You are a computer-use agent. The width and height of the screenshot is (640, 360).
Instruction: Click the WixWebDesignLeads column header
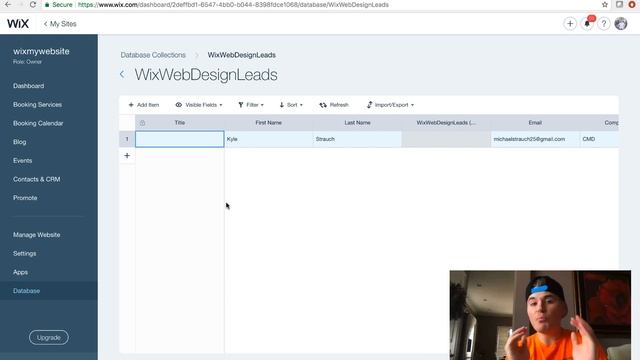(x=446, y=122)
